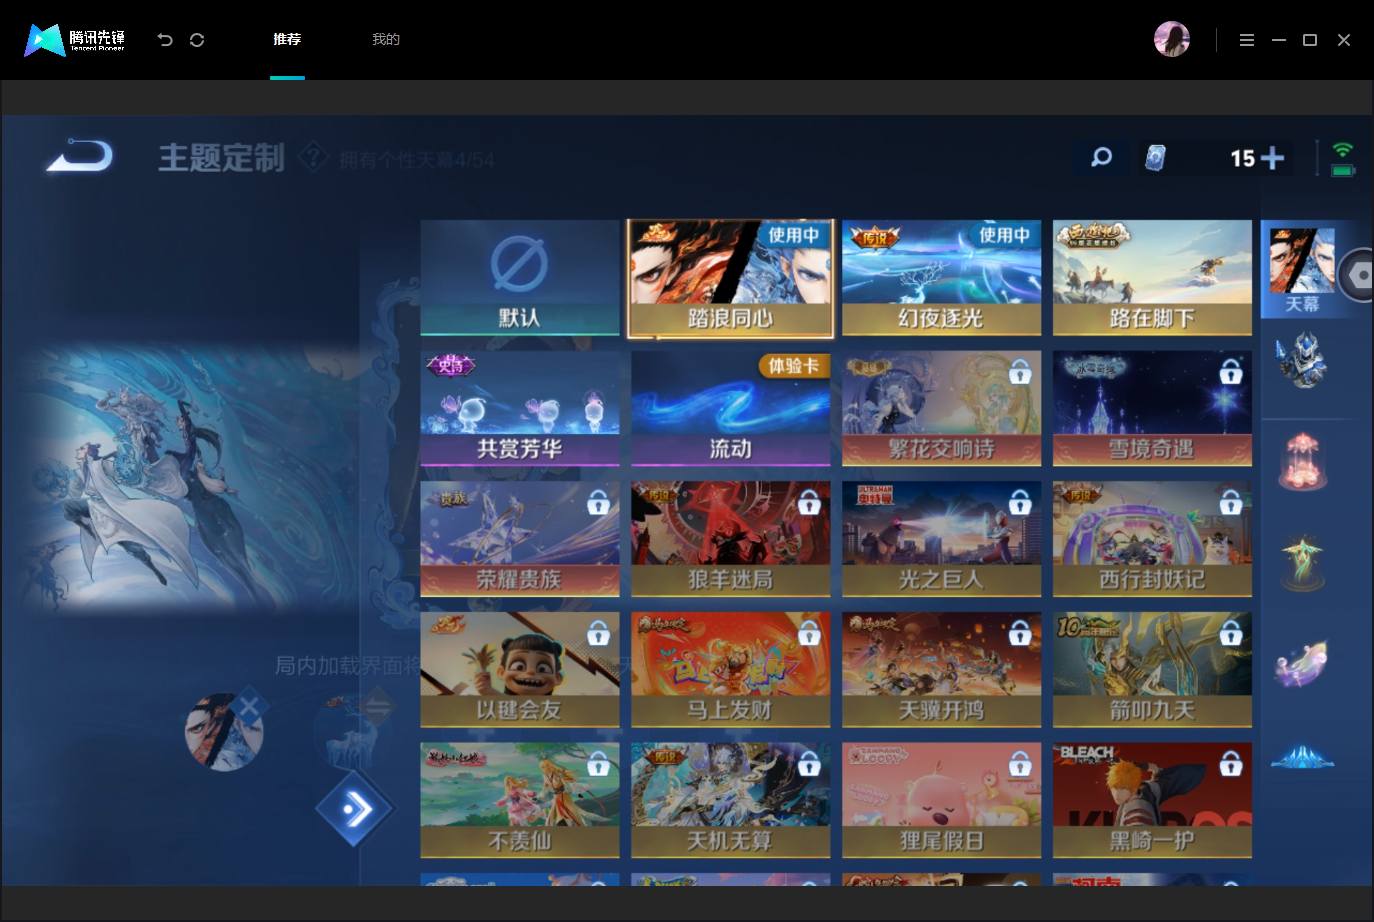The image size is (1374, 922).
Task: Click the blue card currency icon
Action: tap(1155, 158)
